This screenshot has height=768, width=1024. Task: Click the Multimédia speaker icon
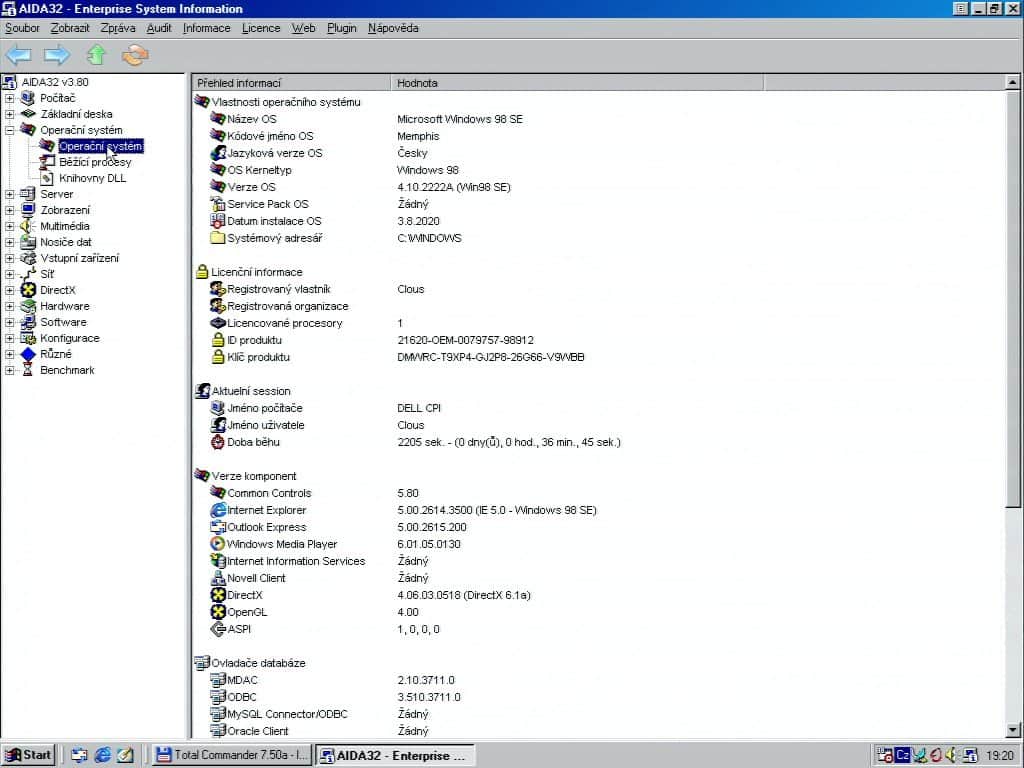pos(27,226)
